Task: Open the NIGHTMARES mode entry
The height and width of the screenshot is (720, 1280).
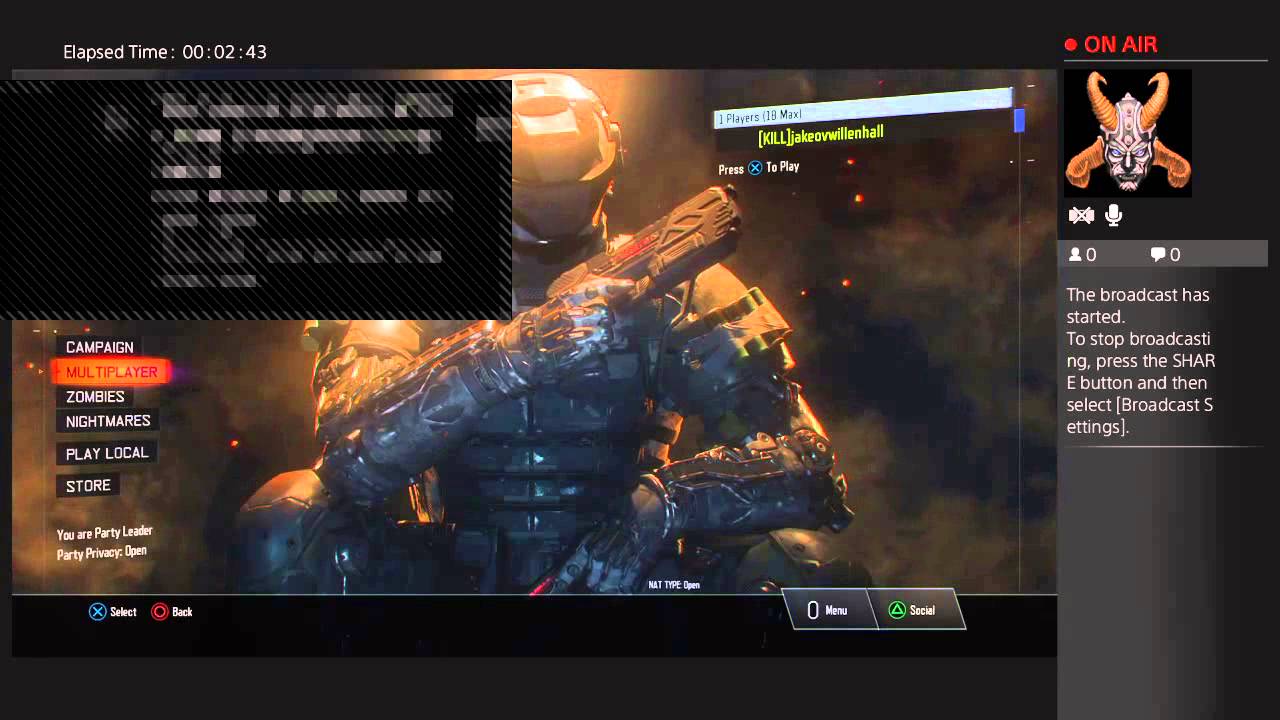Action: (x=108, y=421)
